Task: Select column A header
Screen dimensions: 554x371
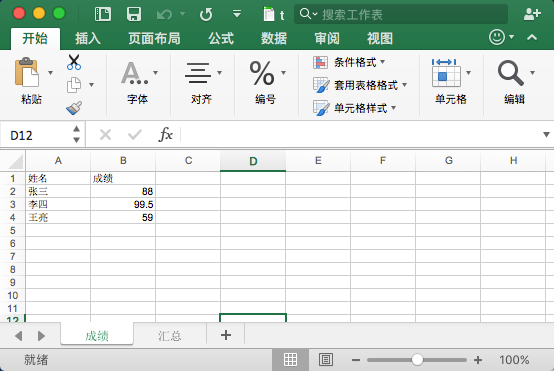Action: pyautogui.click(x=58, y=161)
